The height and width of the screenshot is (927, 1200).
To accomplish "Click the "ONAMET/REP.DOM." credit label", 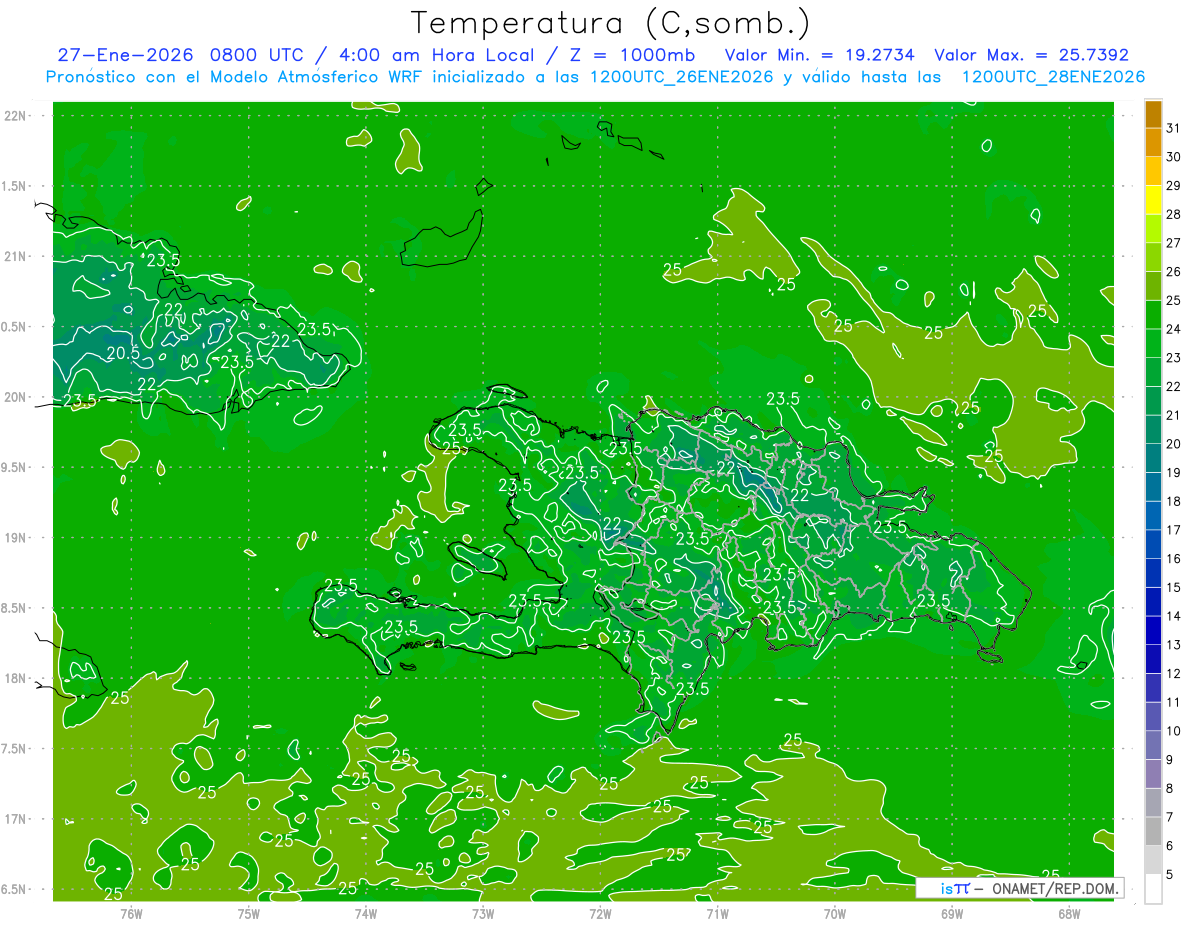I will (1054, 888).
